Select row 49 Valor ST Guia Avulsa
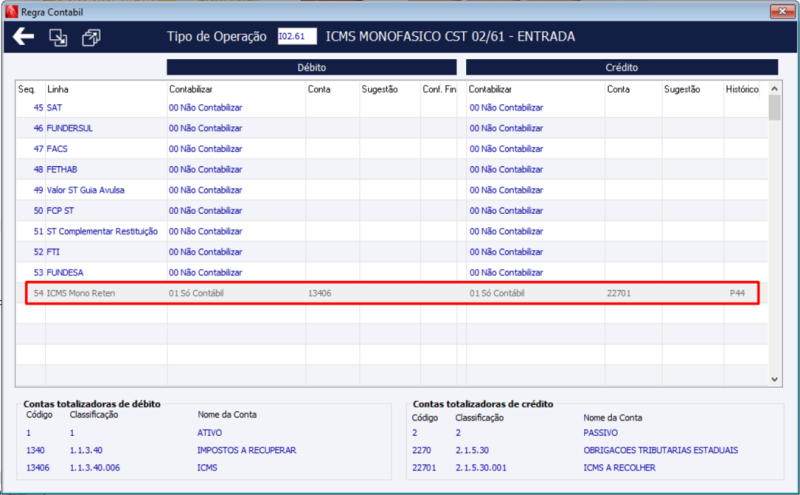Viewport: 800px width, 495px height. click(x=391, y=190)
